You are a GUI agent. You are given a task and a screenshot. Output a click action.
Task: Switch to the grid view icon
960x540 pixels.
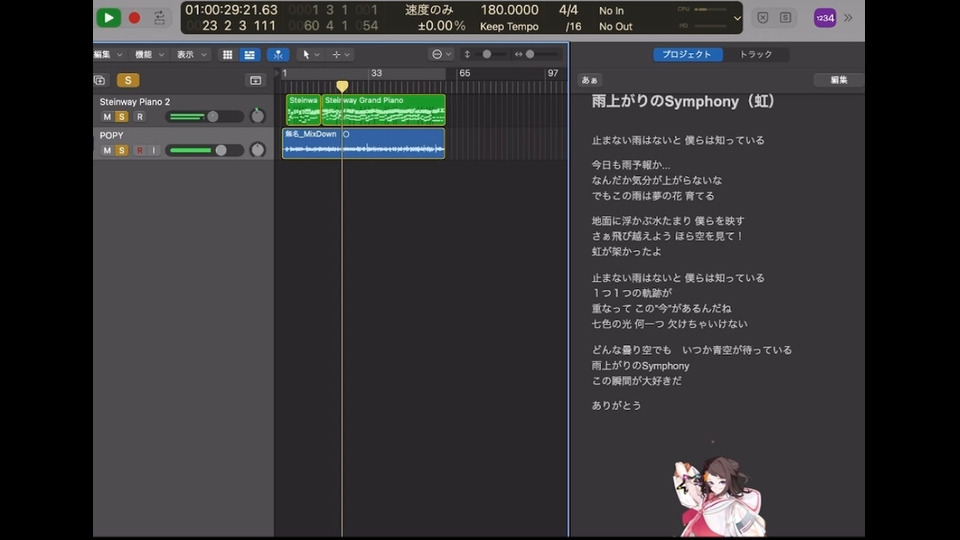pyautogui.click(x=227, y=54)
